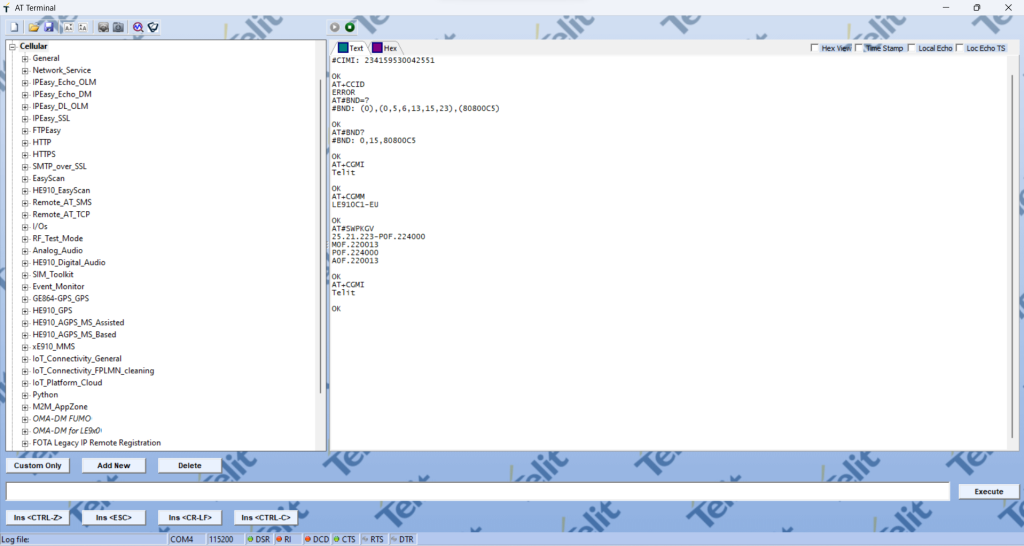Image resolution: width=1024 pixels, height=546 pixels.
Task: Click the DCD status indicator
Action: pos(317,539)
